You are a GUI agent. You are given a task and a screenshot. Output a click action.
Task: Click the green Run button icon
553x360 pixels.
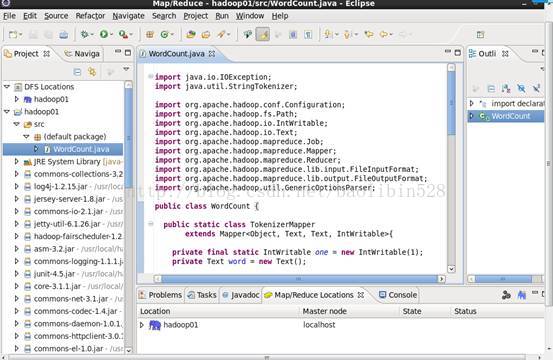coord(104,34)
